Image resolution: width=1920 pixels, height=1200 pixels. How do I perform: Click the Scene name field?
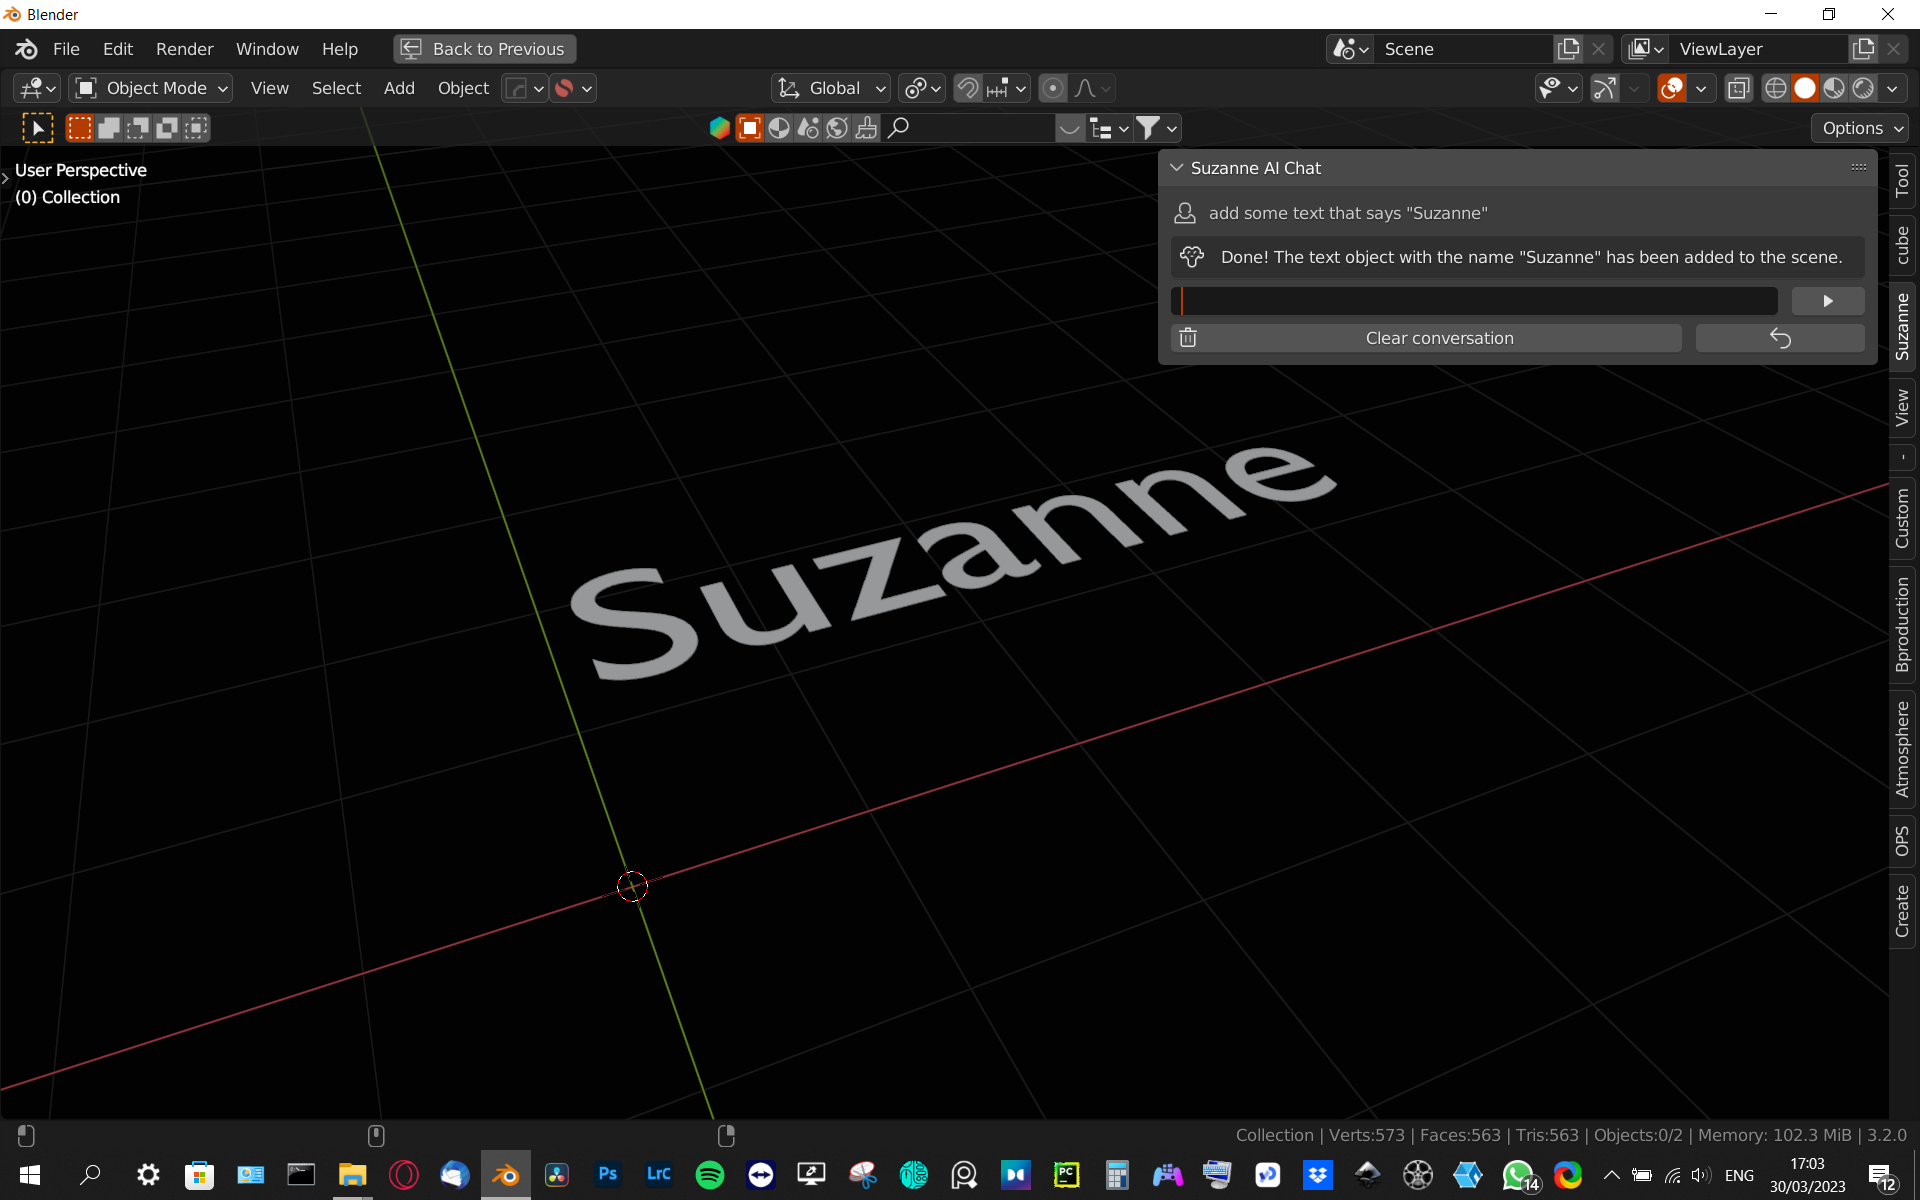(1465, 49)
